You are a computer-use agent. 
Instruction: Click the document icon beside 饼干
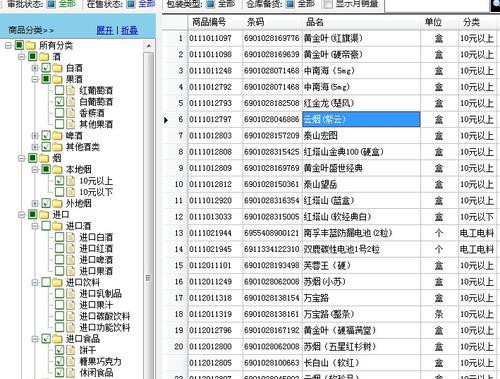click(x=71, y=350)
